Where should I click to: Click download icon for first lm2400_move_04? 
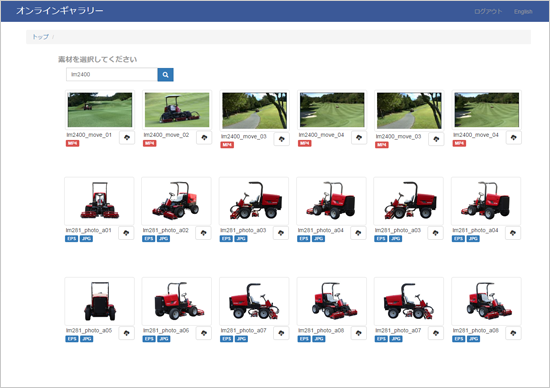point(359,138)
